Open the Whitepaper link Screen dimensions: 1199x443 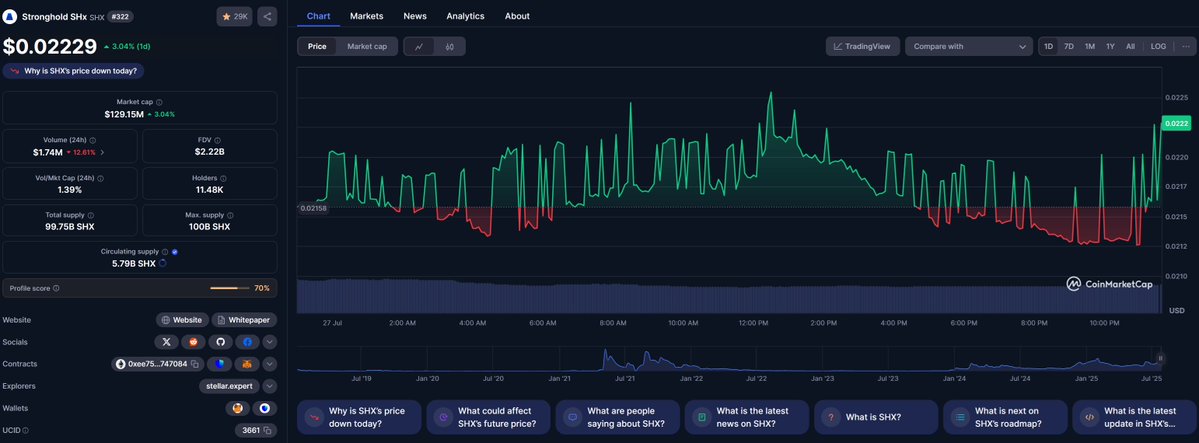pos(244,320)
